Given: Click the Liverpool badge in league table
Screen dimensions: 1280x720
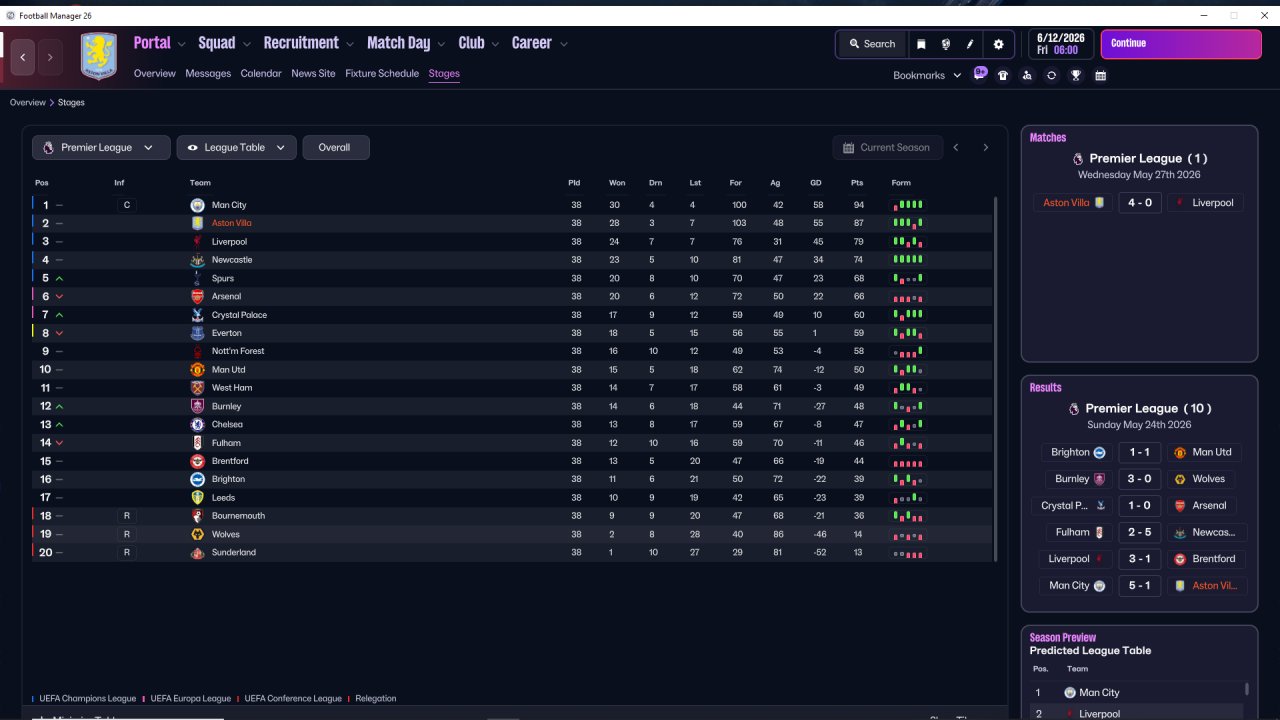Looking at the screenshot, I should (197, 242).
